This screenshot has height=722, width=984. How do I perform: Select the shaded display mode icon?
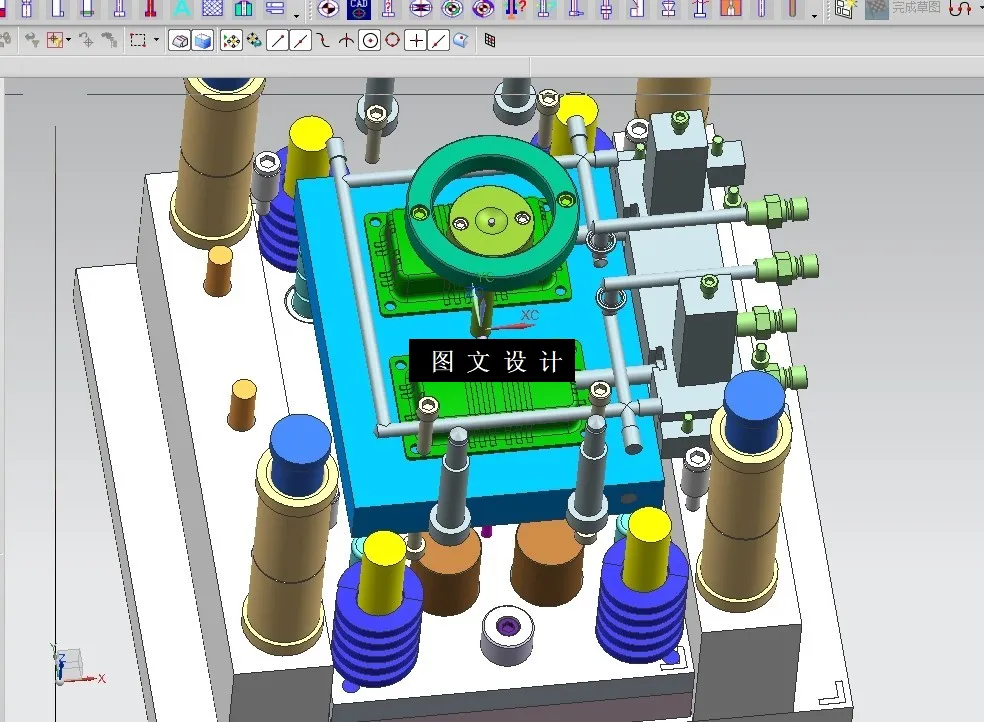point(180,40)
